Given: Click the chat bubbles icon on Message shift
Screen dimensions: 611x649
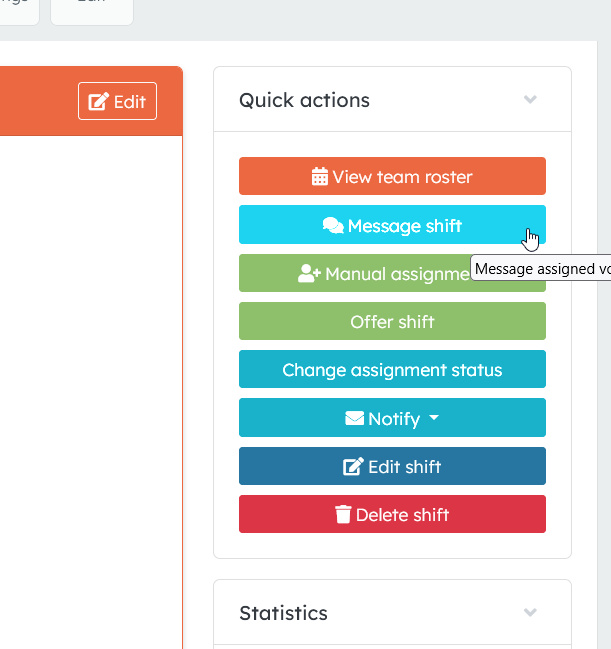Looking at the screenshot, I should pos(333,226).
